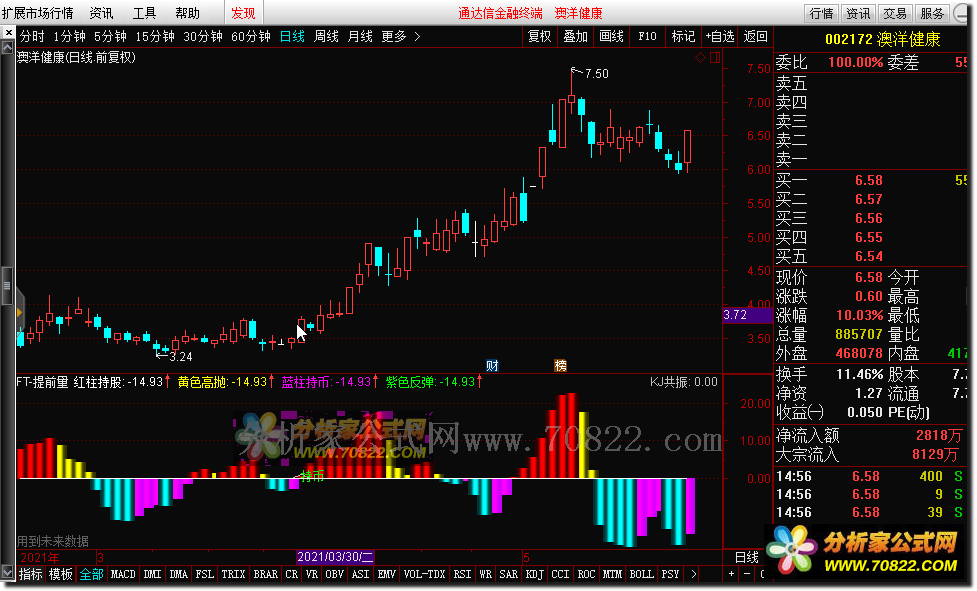The image size is (977, 591).
Task: Open the 更多 period list
Action: pyautogui.click(x=394, y=37)
